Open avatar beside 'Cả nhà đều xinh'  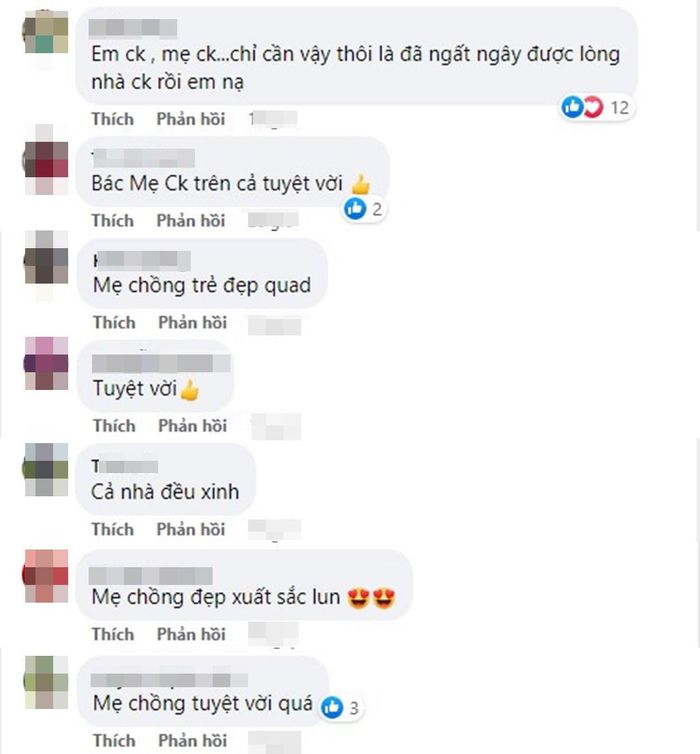[x=46, y=470]
